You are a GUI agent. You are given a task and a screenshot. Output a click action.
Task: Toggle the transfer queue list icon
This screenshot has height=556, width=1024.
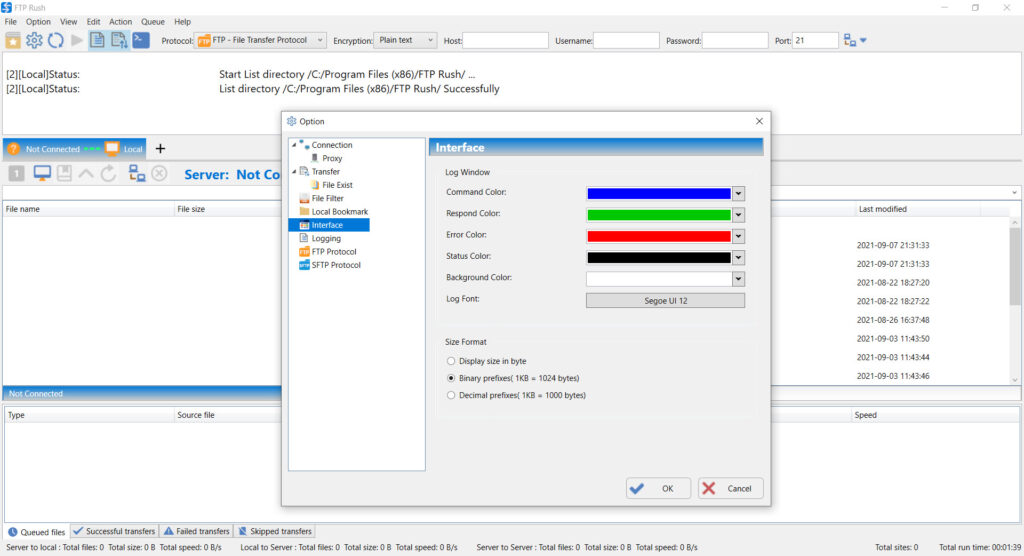(x=119, y=40)
